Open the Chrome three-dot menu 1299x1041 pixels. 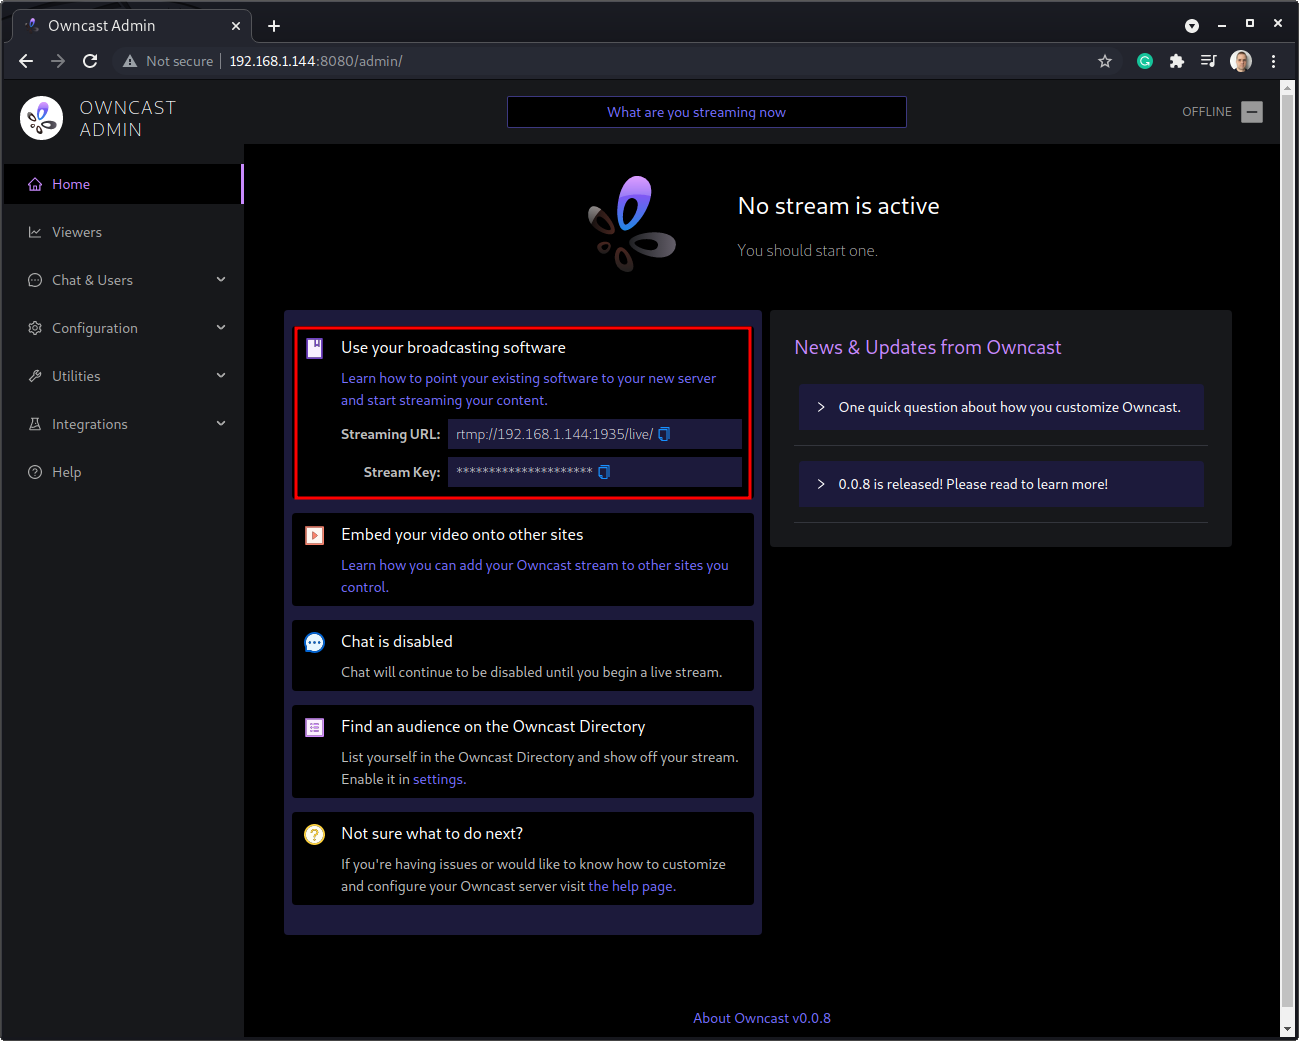(x=1273, y=61)
